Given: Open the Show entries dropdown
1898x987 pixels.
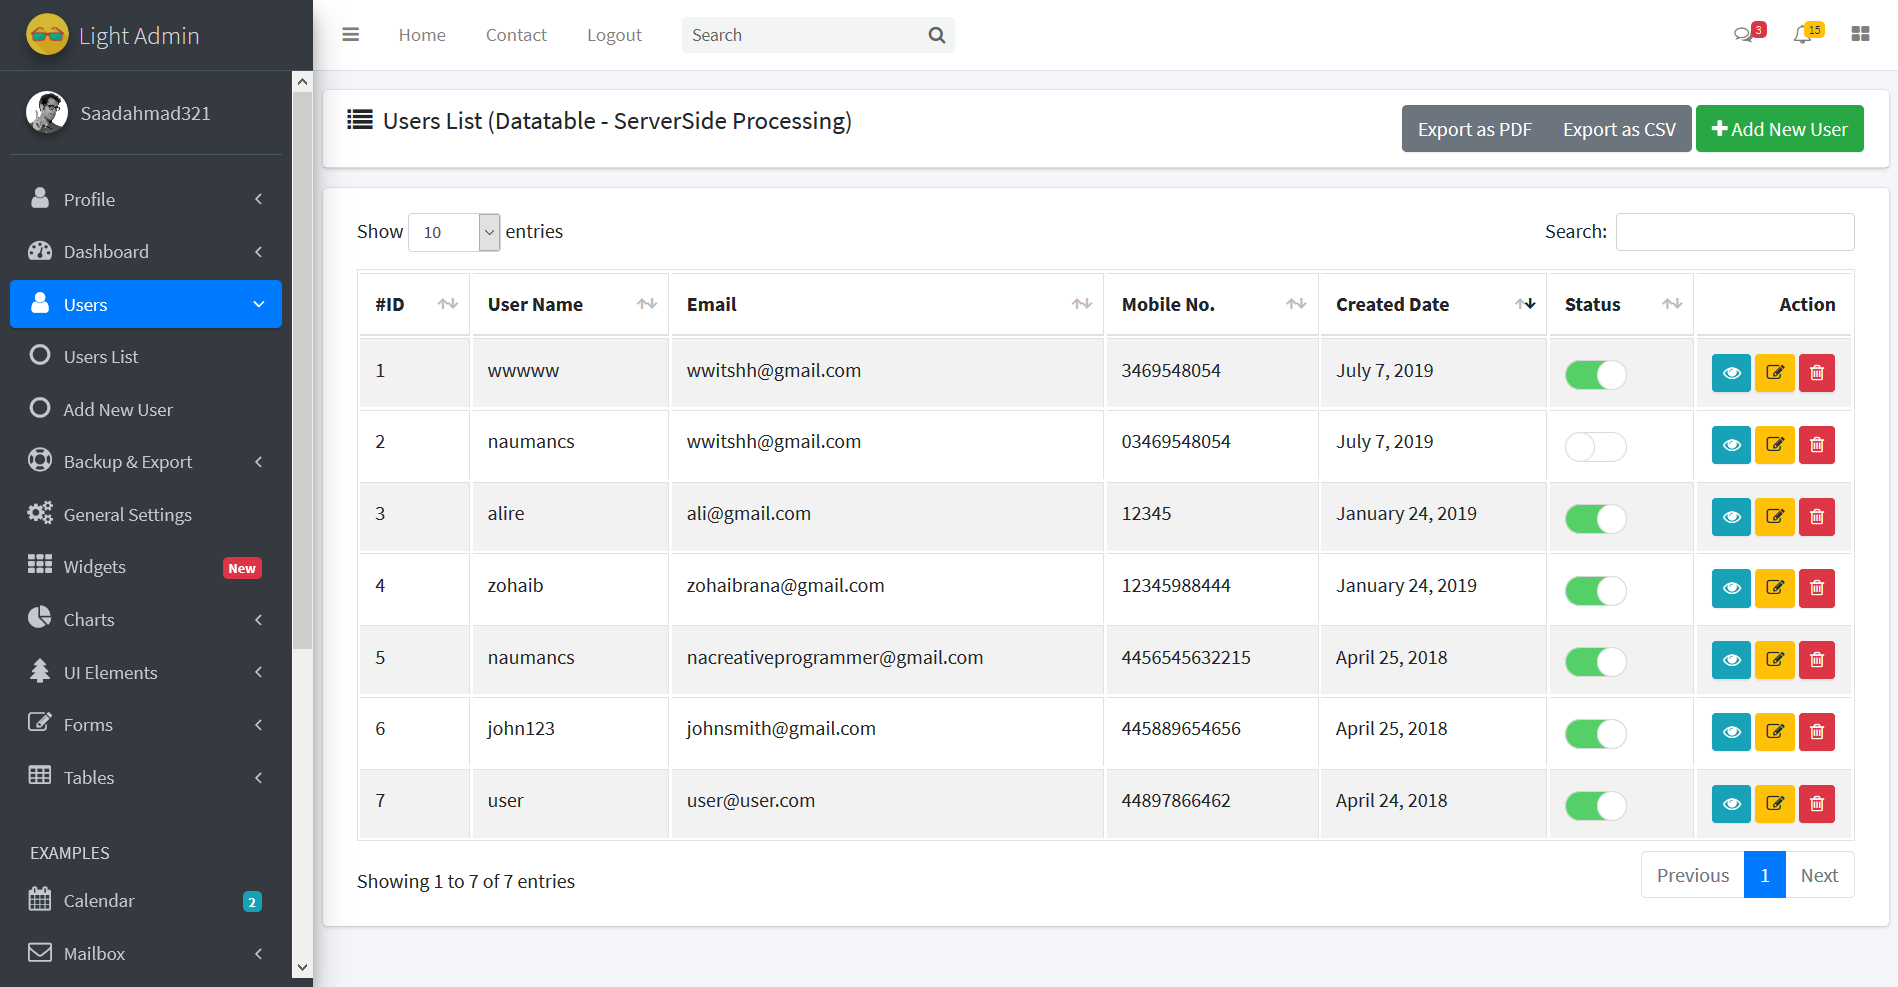Looking at the screenshot, I should point(453,232).
